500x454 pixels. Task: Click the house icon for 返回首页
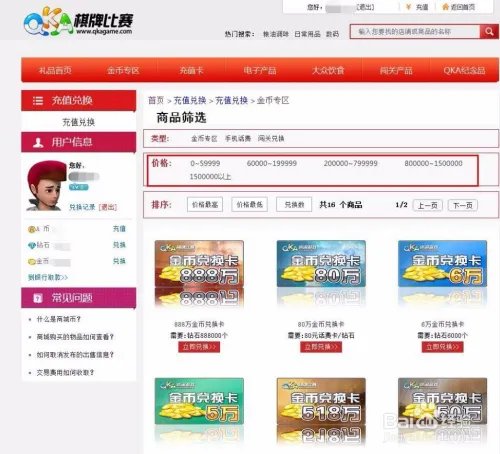click(445, 7)
